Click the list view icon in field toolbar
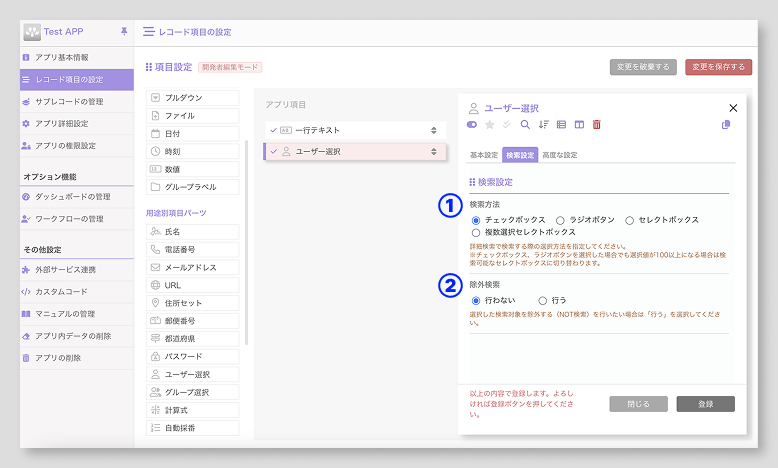This screenshot has height=468, width=778. (x=561, y=125)
